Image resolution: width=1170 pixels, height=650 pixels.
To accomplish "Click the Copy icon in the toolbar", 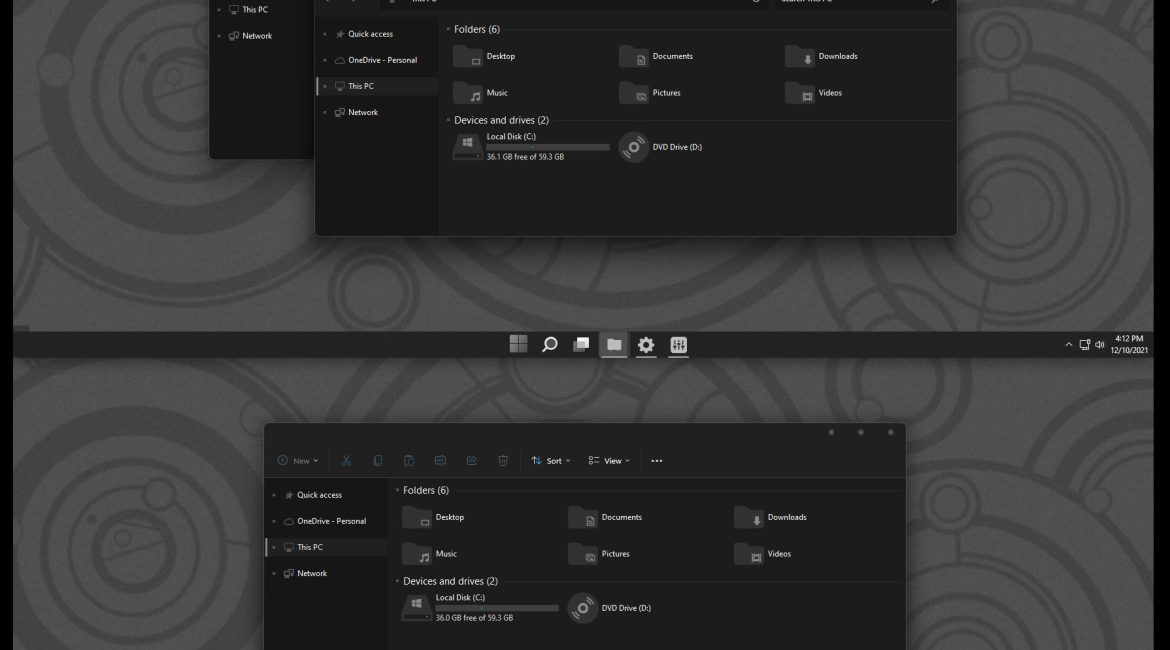I will click(378, 460).
